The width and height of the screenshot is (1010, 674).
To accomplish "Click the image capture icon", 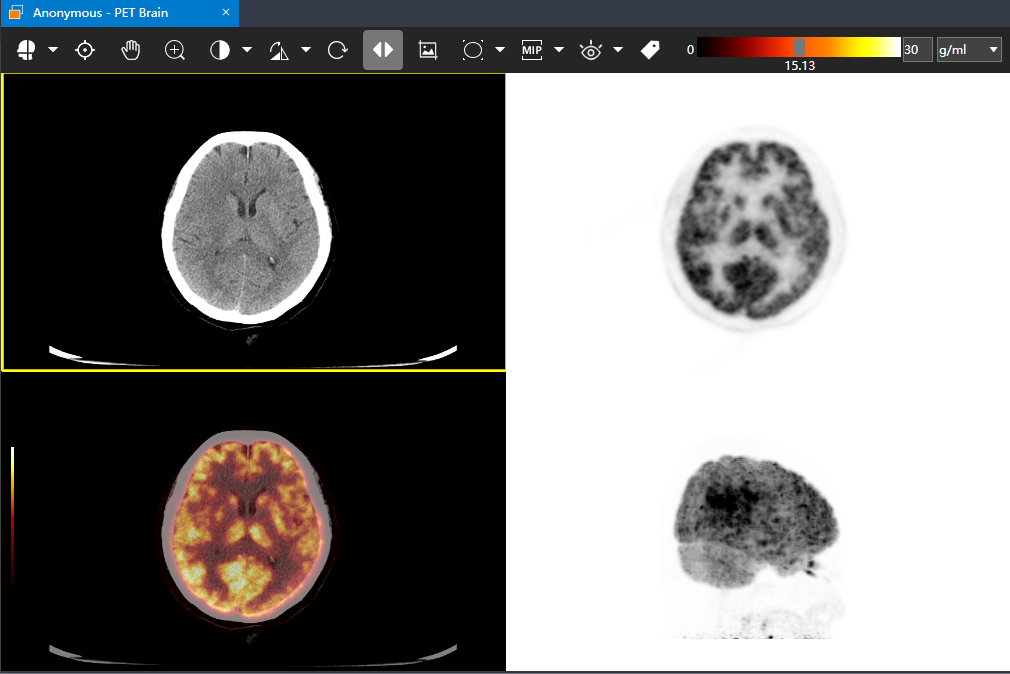I will pyautogui.click(x=428, y=50).
